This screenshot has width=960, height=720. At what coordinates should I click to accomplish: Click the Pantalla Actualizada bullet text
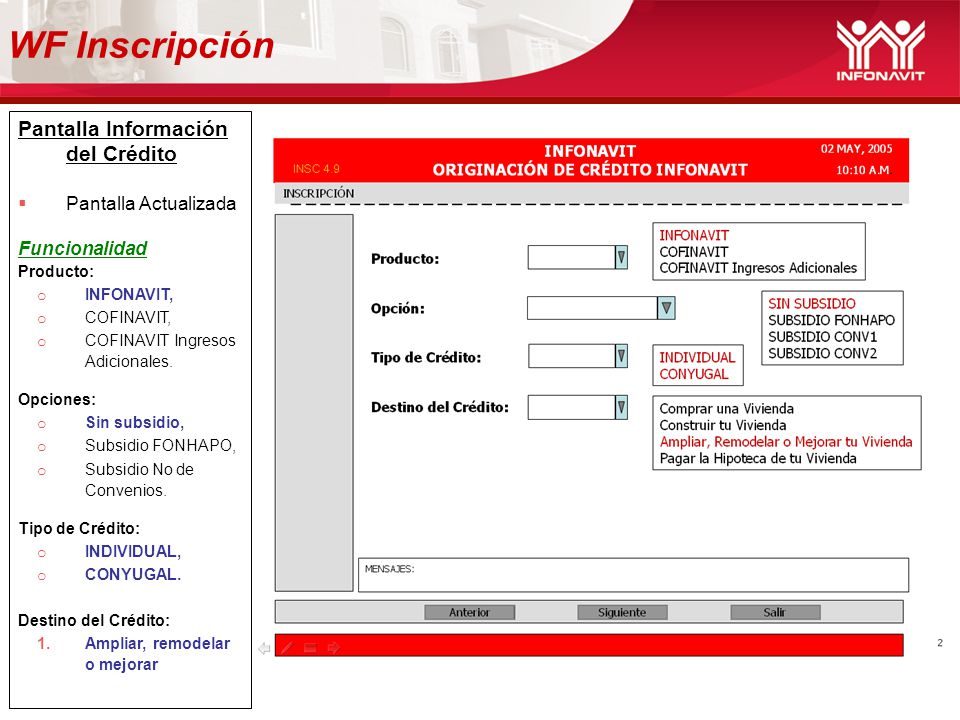[x=151, y=203]
